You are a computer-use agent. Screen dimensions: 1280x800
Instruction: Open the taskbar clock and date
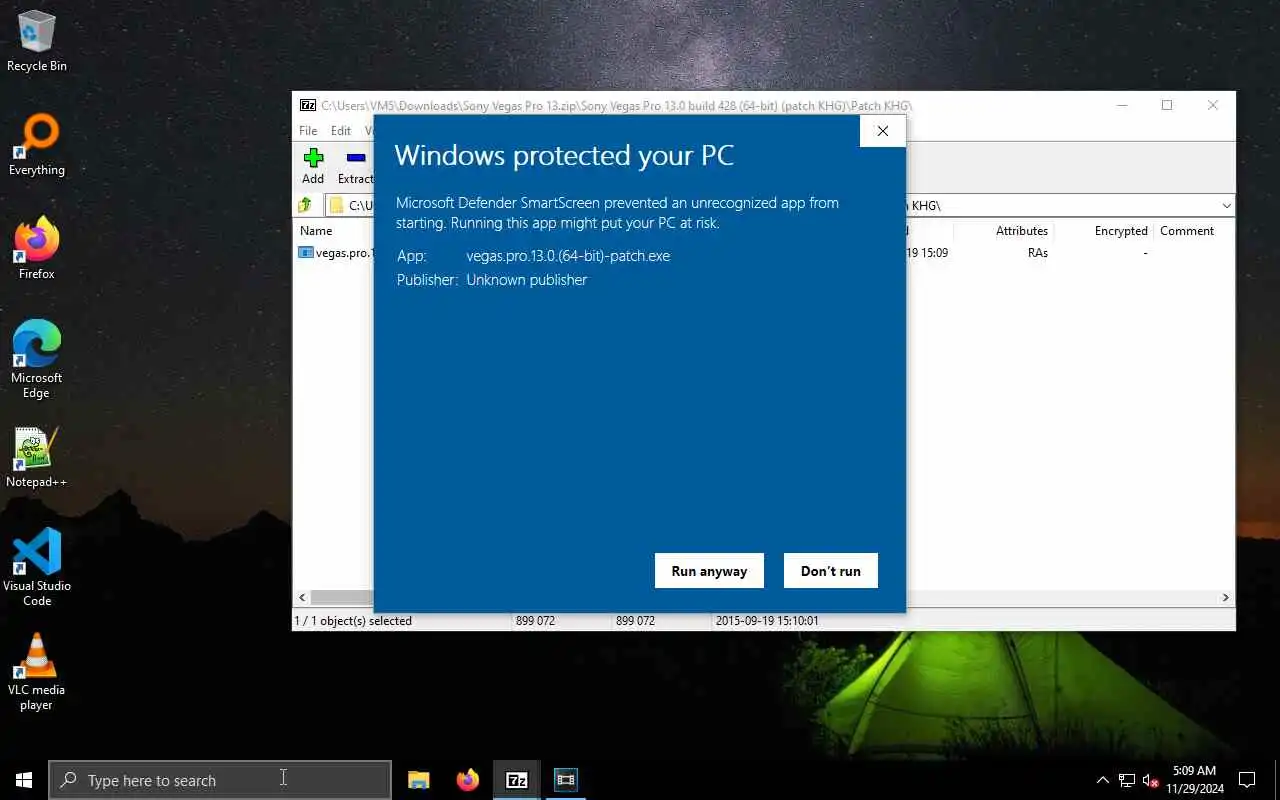point(1194,780)
